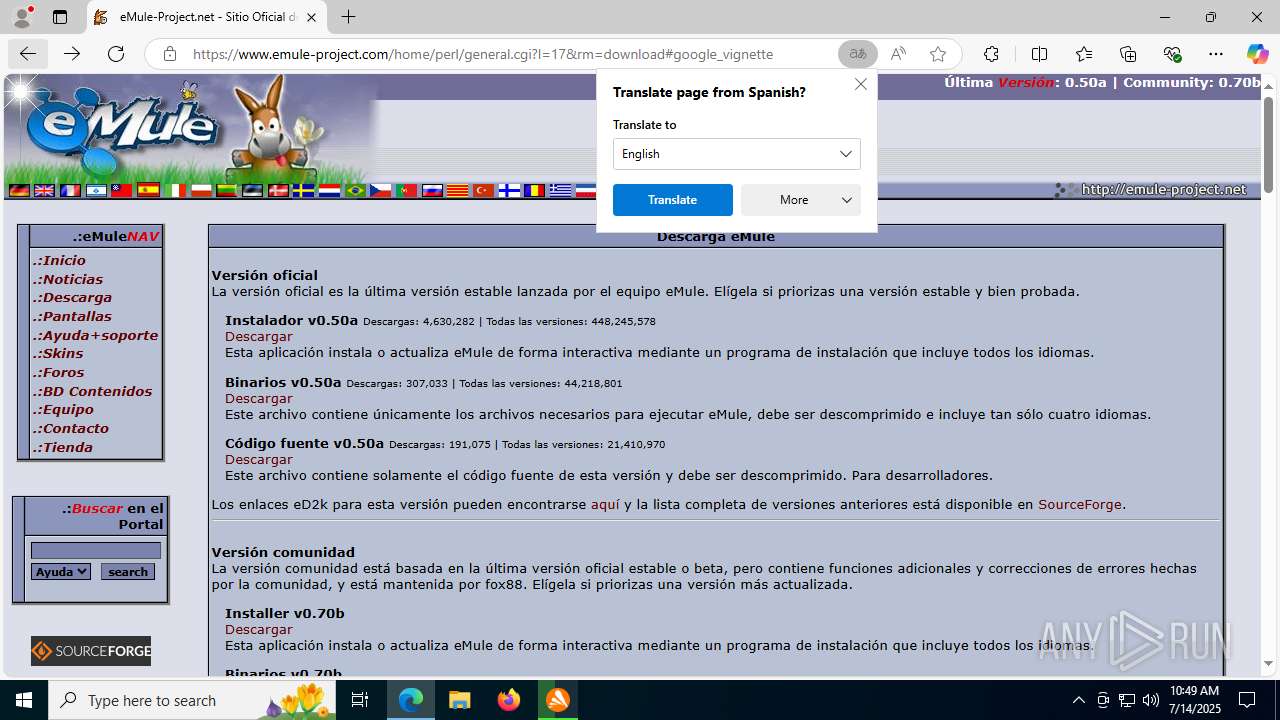
Task: Select the Swedish flag language
Action: (x=304, y=190)
